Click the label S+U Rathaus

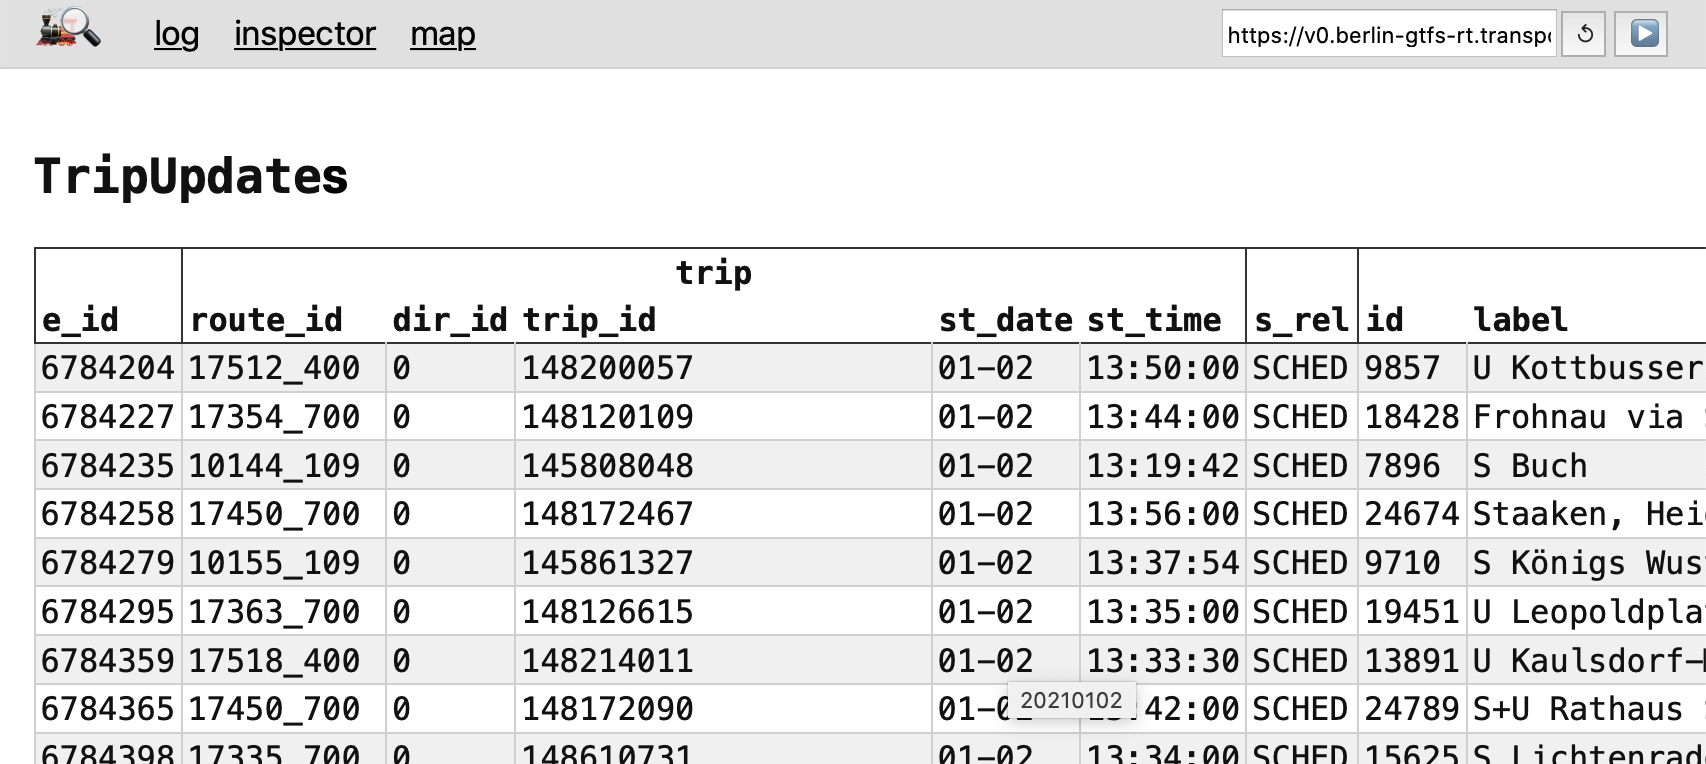tap(1578, 709)
